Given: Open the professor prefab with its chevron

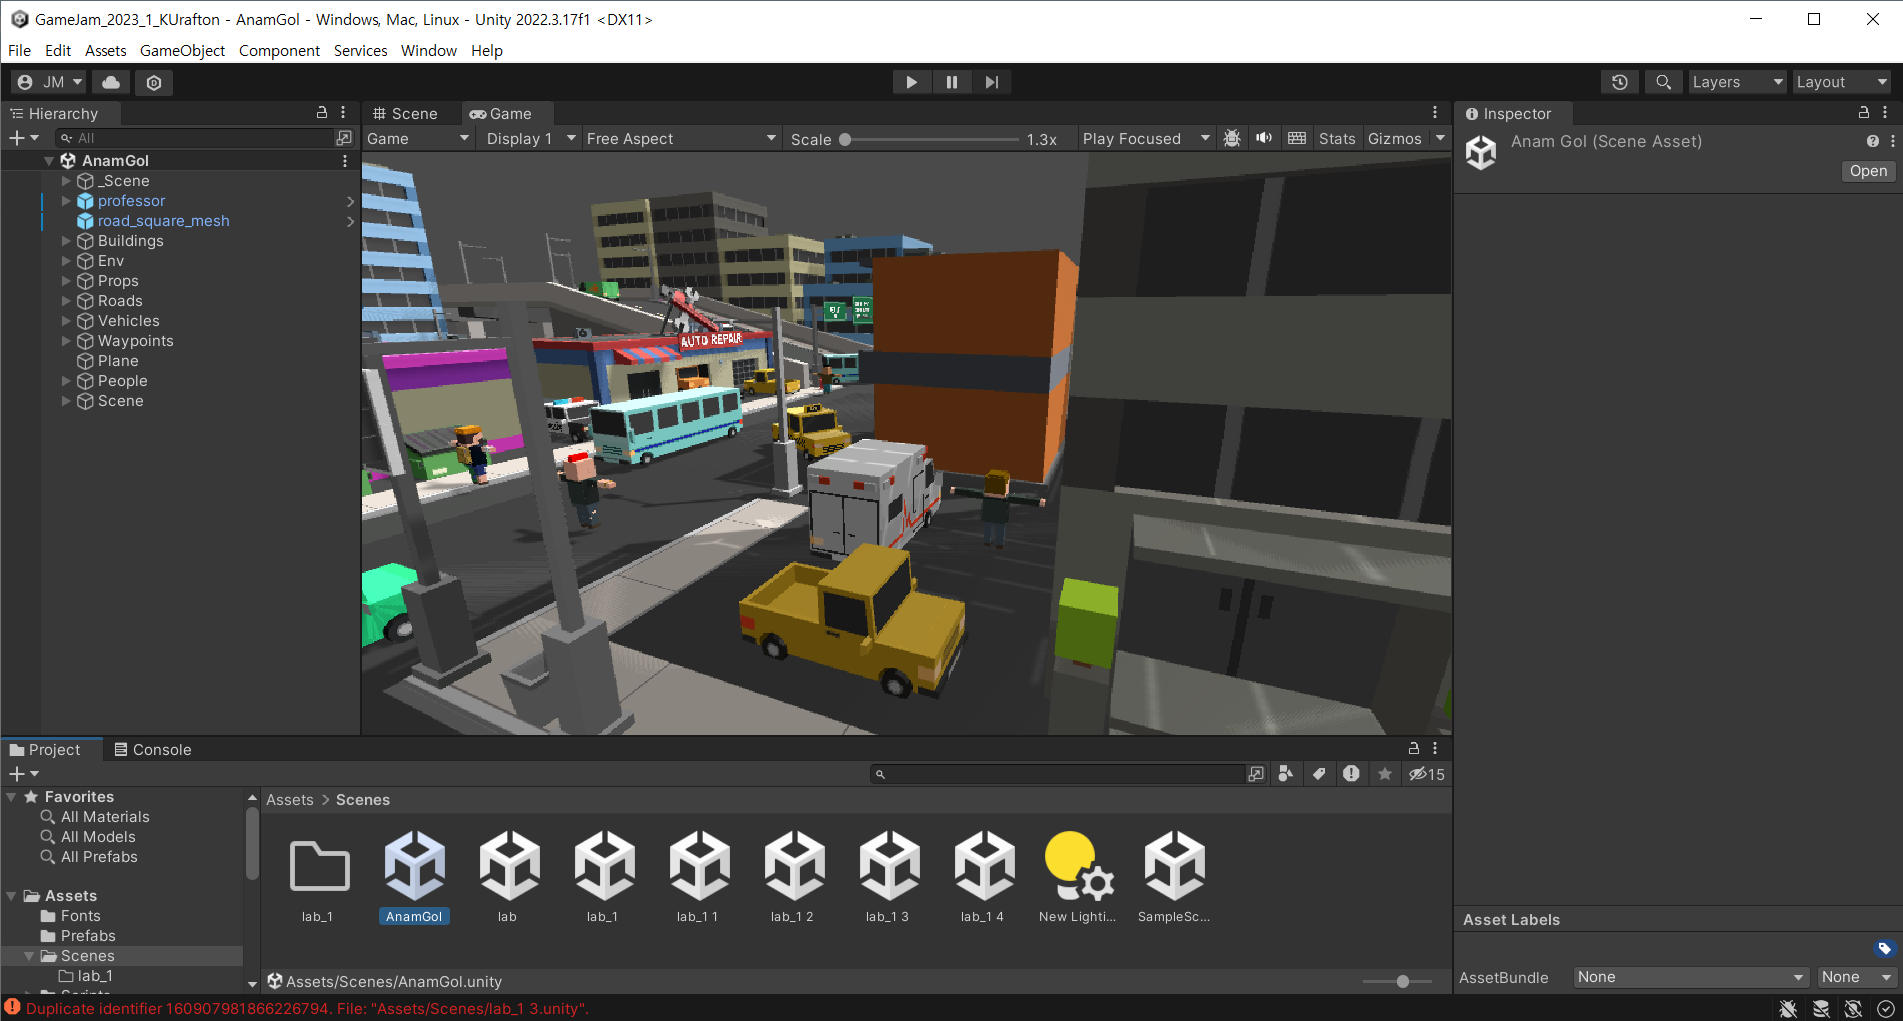Looking at the screenshot, I should (350, 201).
